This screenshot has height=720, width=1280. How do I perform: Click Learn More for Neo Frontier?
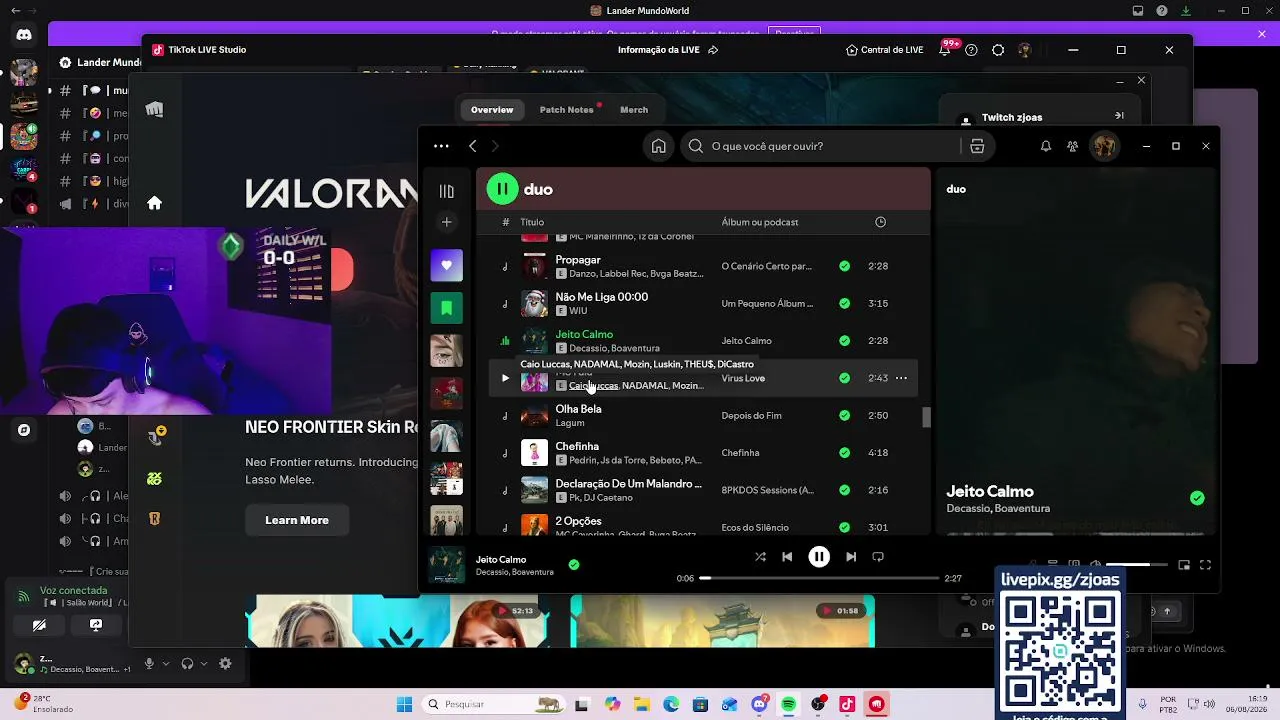point(297,520)
